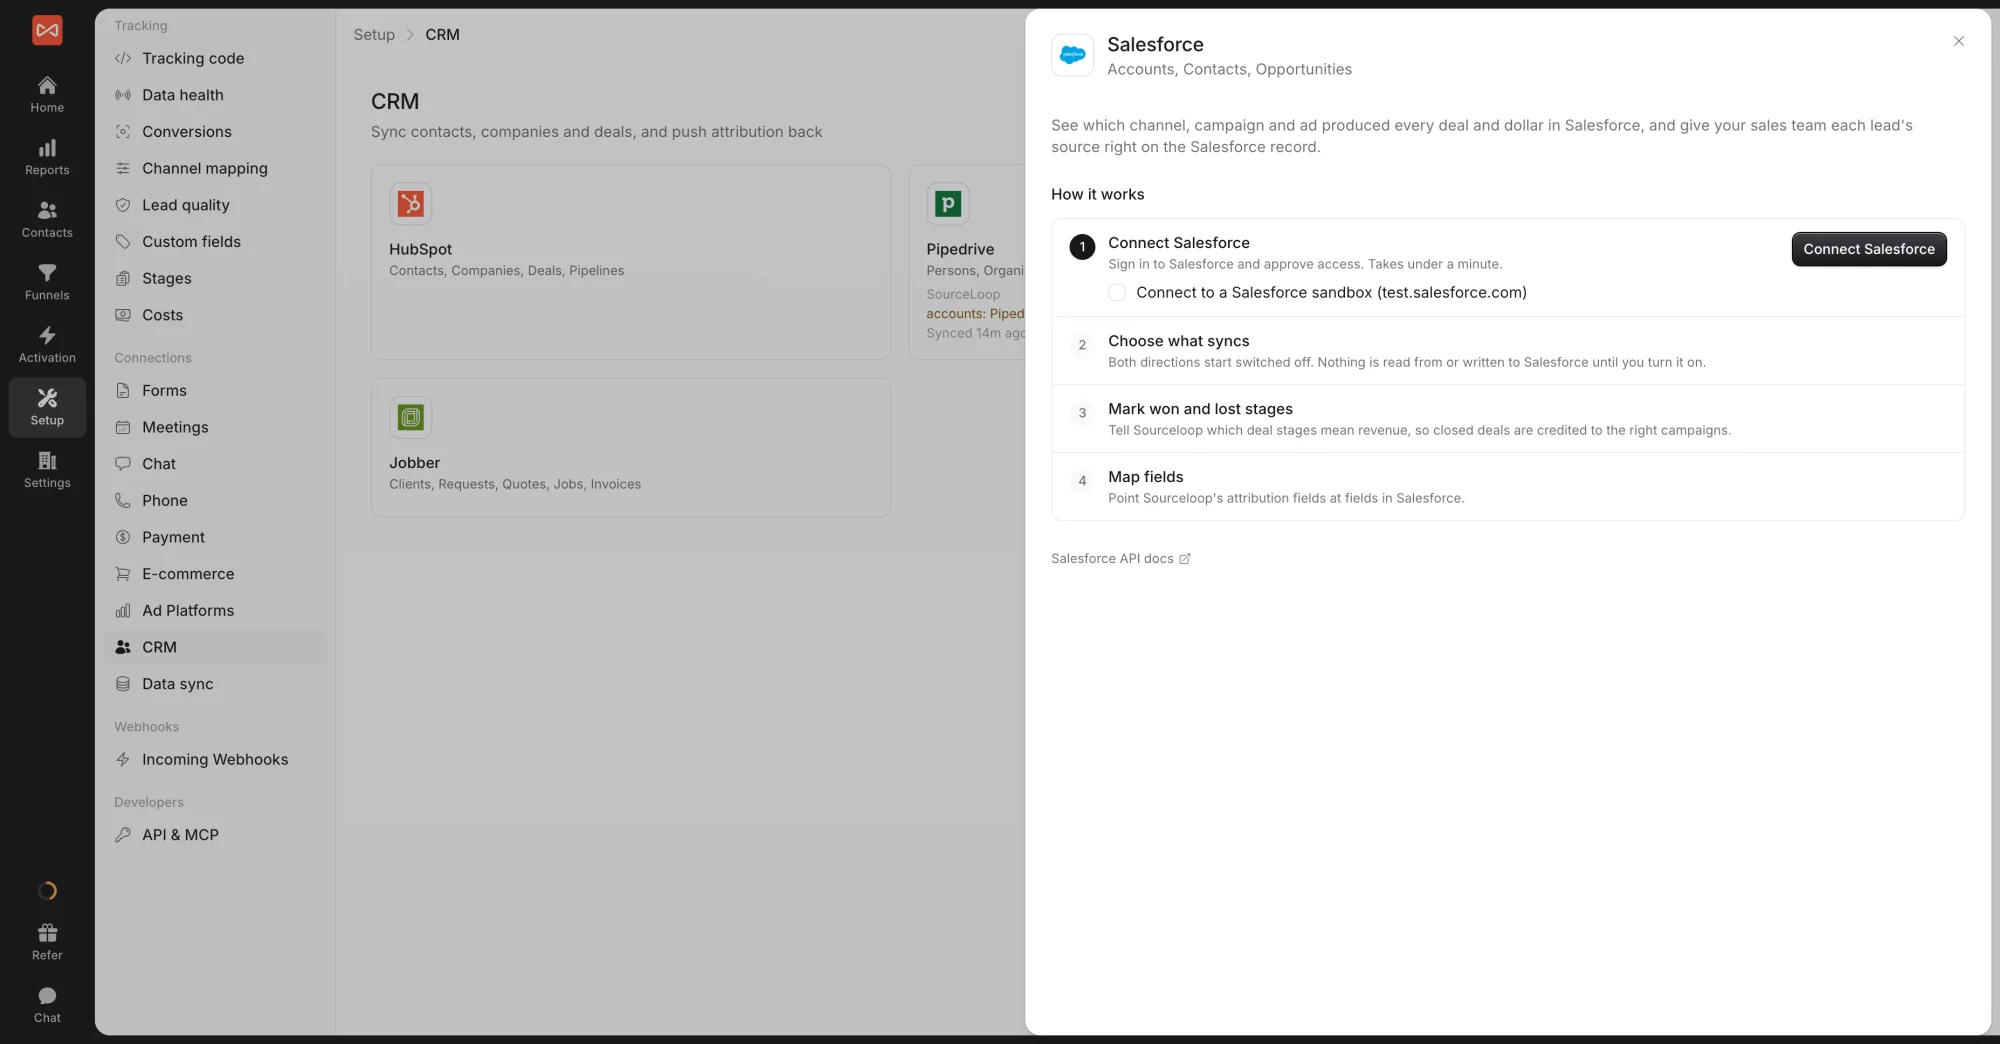
Task: Click the HubSpot logo icon
Action: [x=410, y=203]
